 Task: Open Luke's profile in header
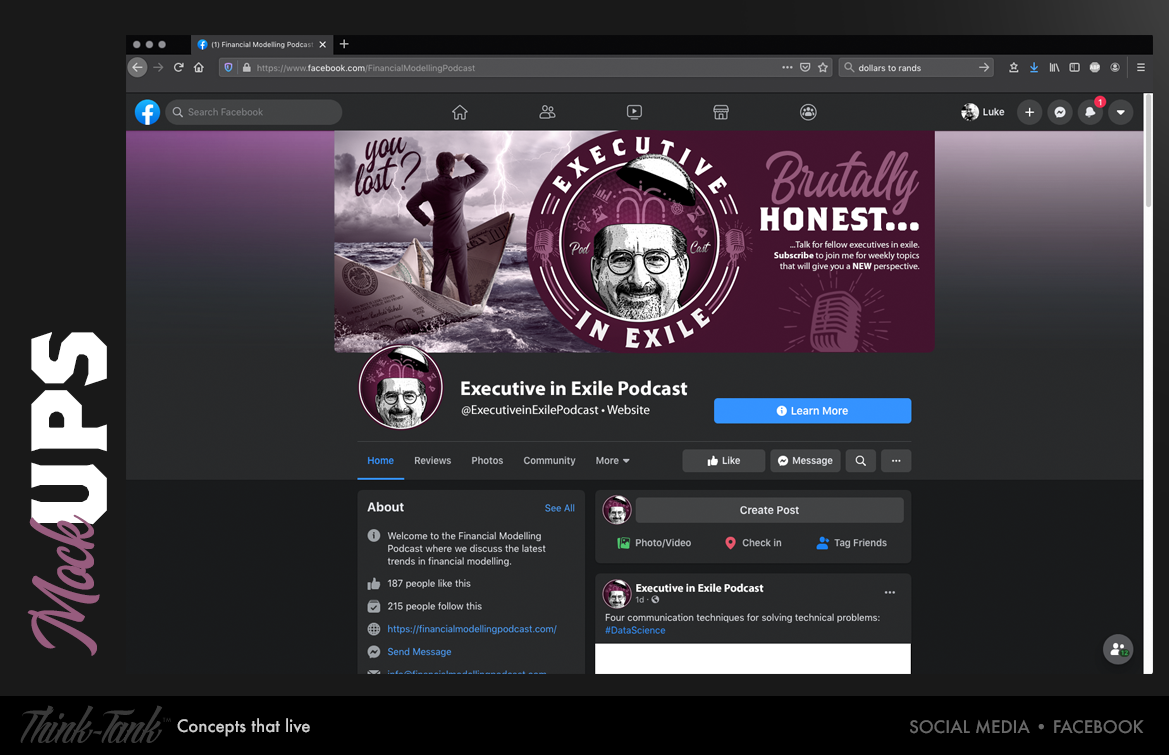coord(983,113)
